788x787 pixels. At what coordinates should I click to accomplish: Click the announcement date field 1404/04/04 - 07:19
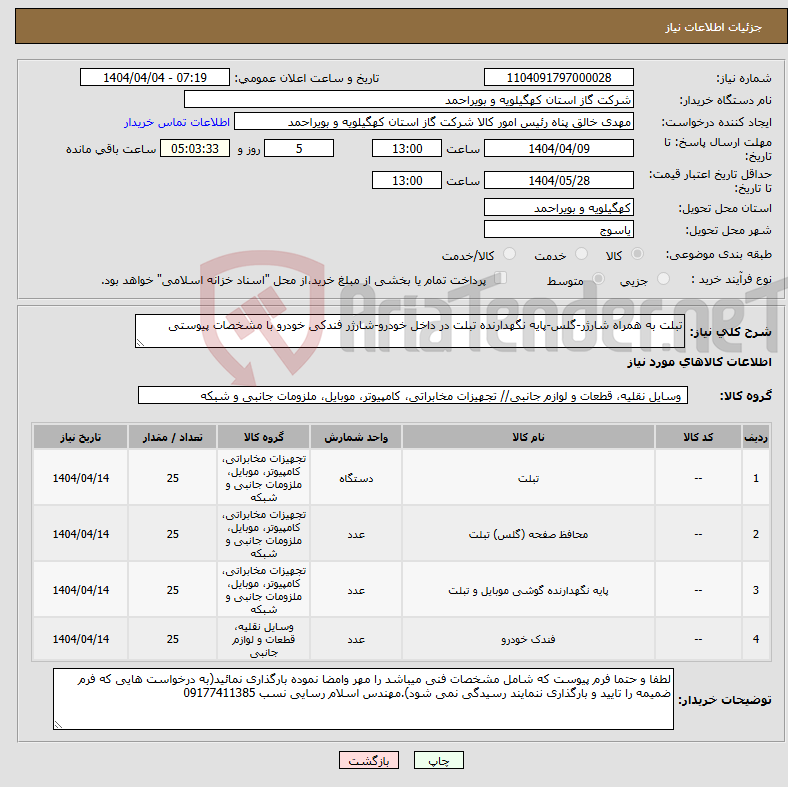click(x=155, y=77)
